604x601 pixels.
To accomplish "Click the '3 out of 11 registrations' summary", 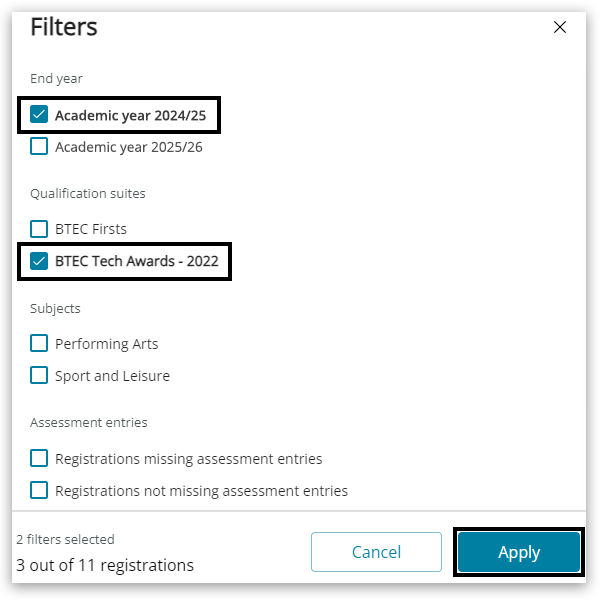I will 105,565.
